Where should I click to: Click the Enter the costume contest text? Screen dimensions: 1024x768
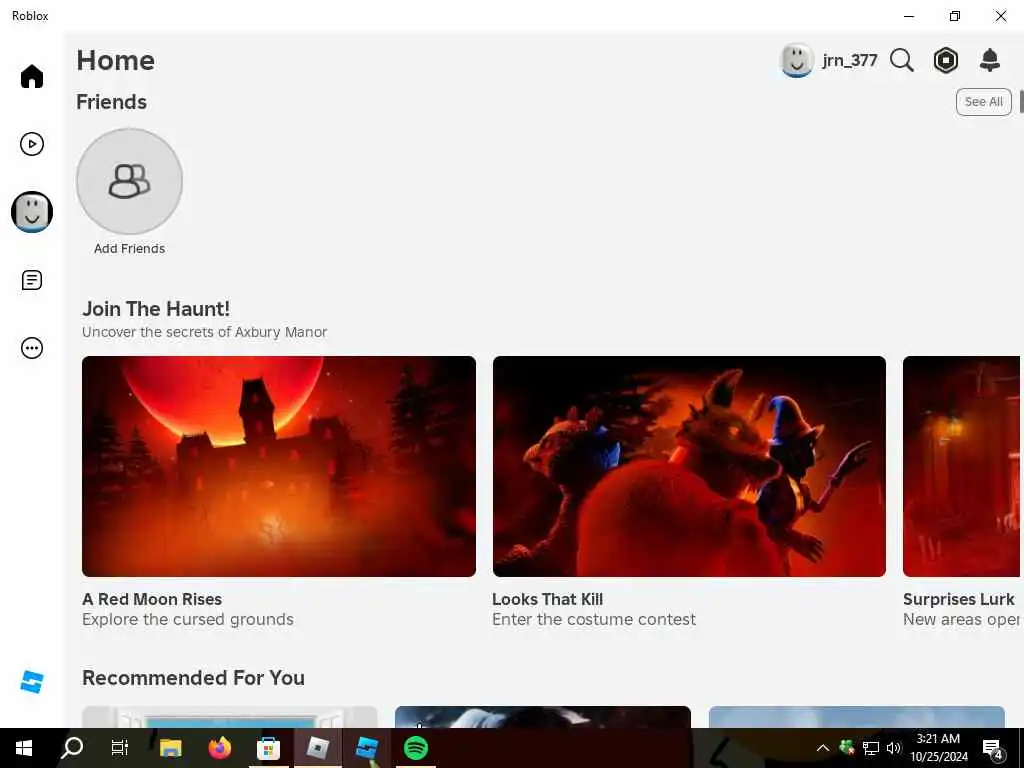594,619
